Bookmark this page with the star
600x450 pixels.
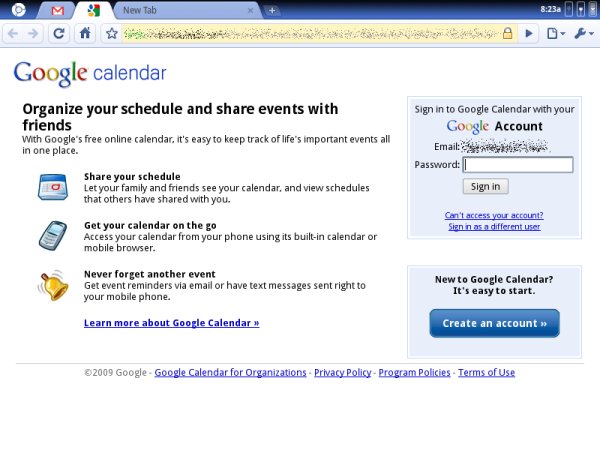click(x=112, y=34)
